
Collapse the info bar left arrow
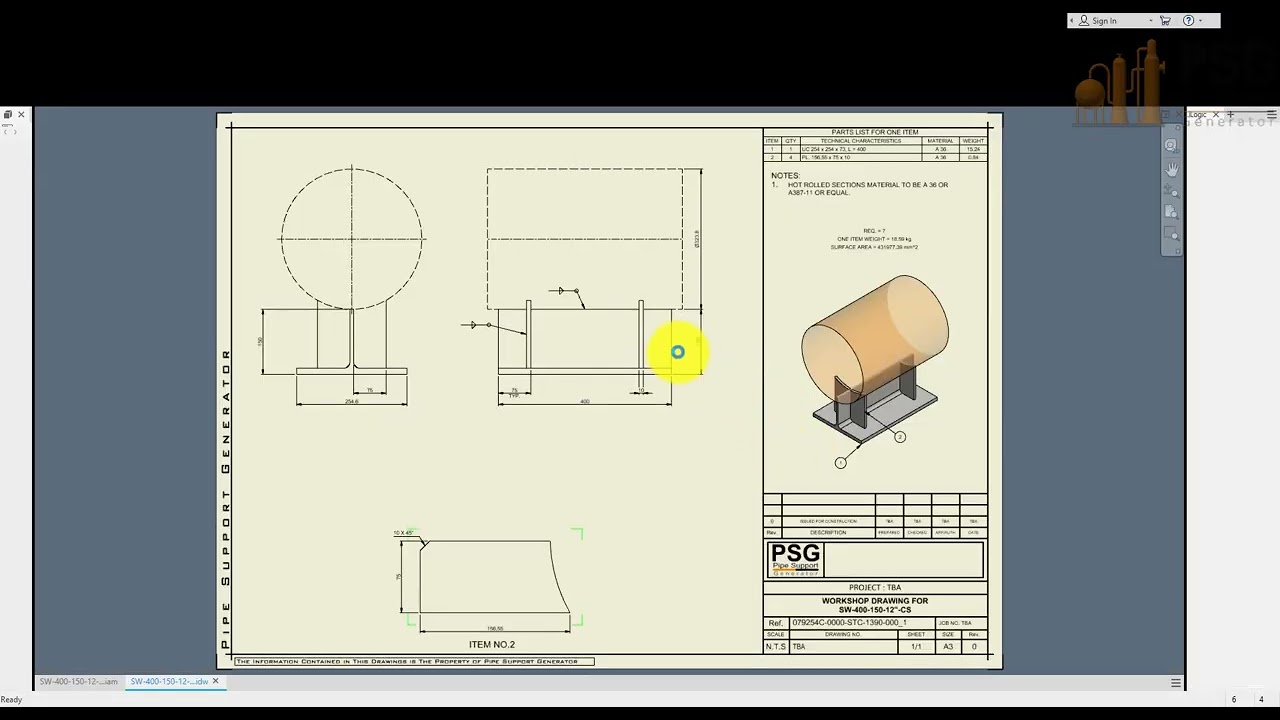[x=1072, y=20]
